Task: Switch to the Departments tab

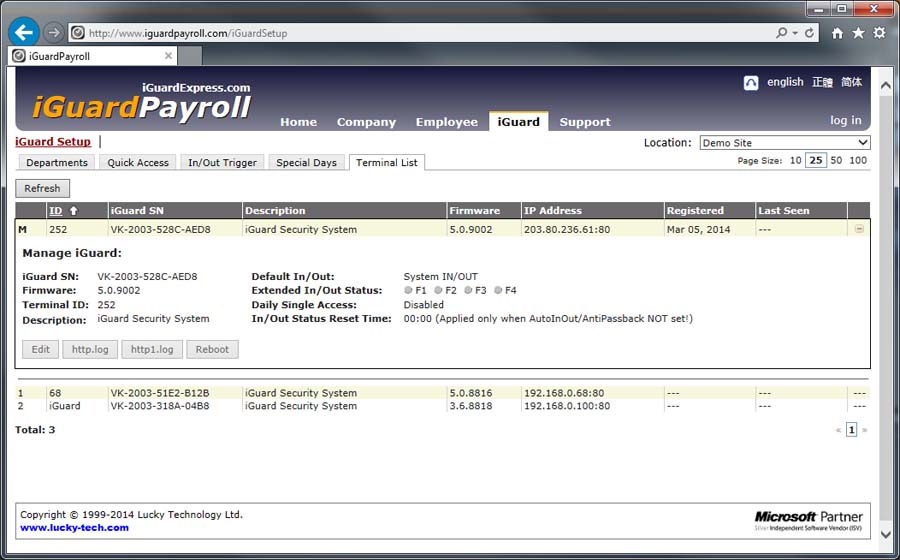Action: click(57, 162)
